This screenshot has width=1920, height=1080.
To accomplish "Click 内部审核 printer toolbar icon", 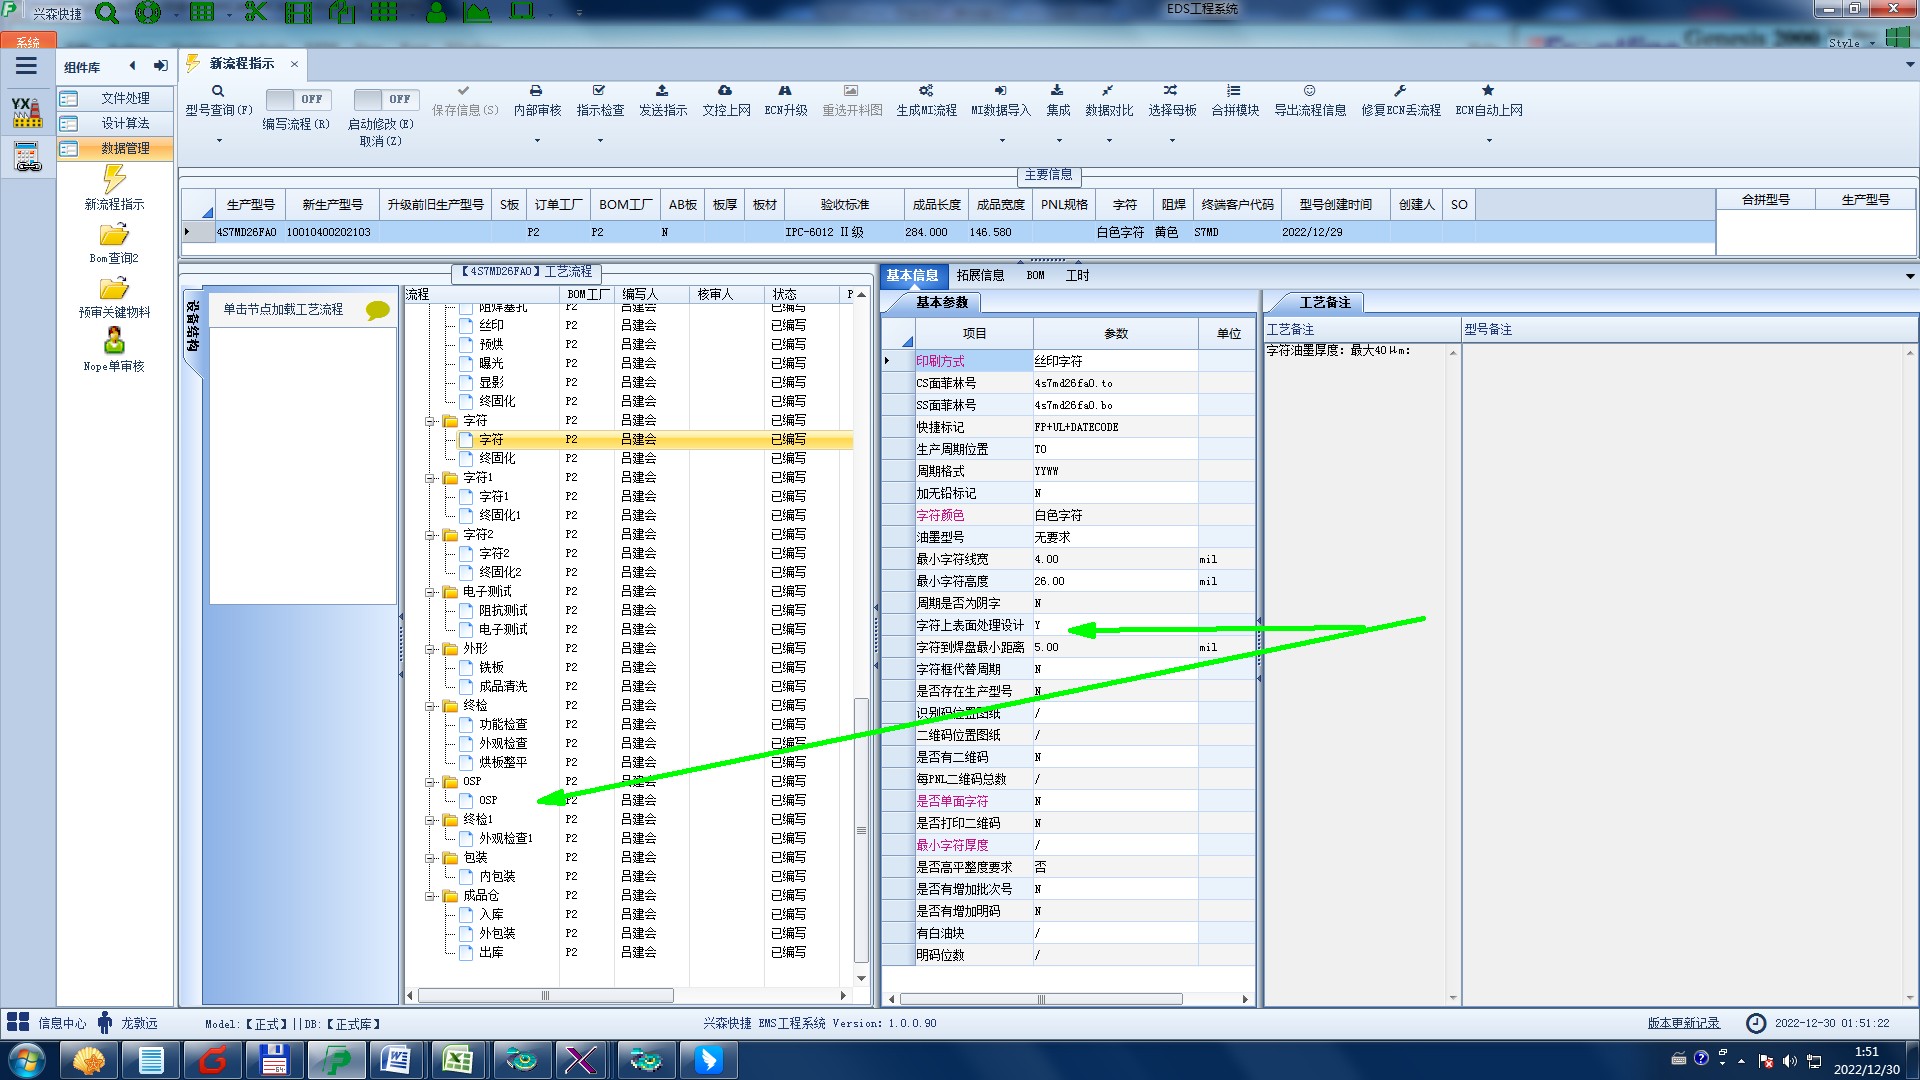I will point(537,100).
